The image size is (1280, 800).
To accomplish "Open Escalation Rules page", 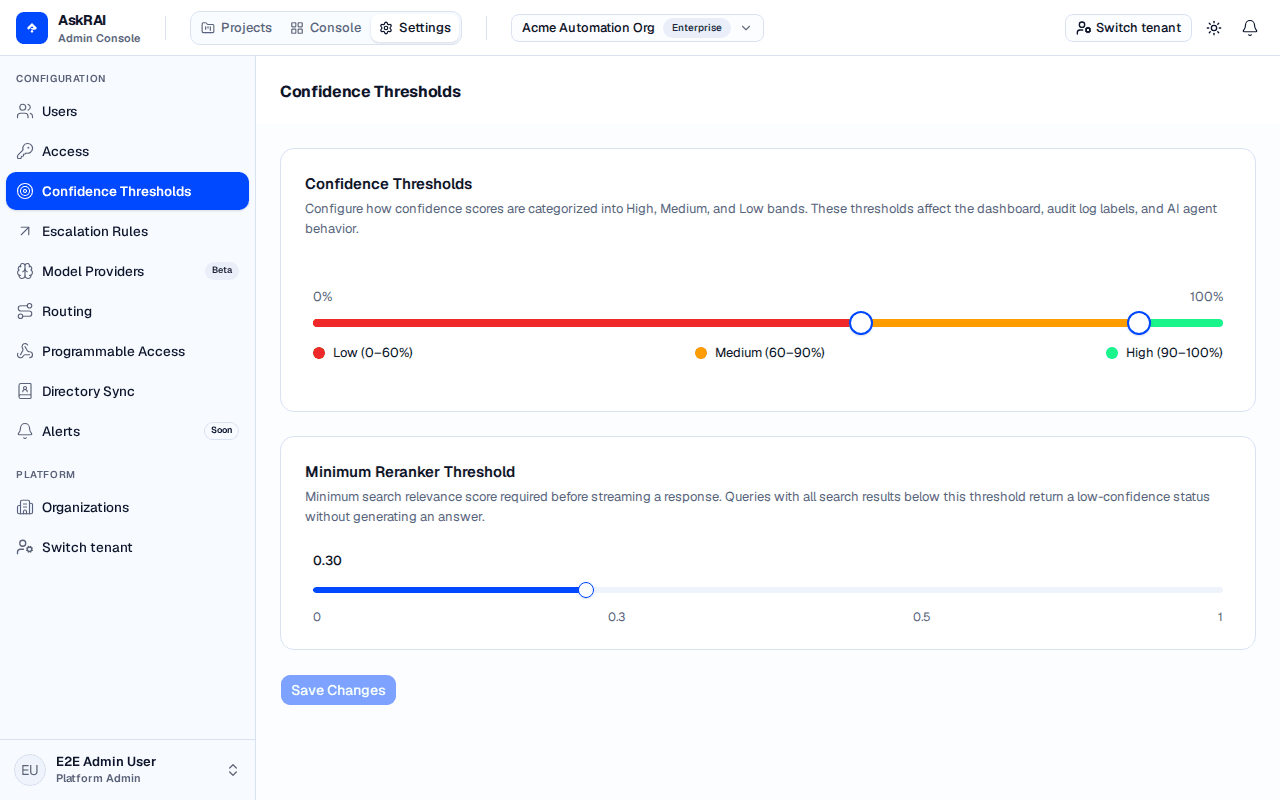I will (x=127, y=231).
